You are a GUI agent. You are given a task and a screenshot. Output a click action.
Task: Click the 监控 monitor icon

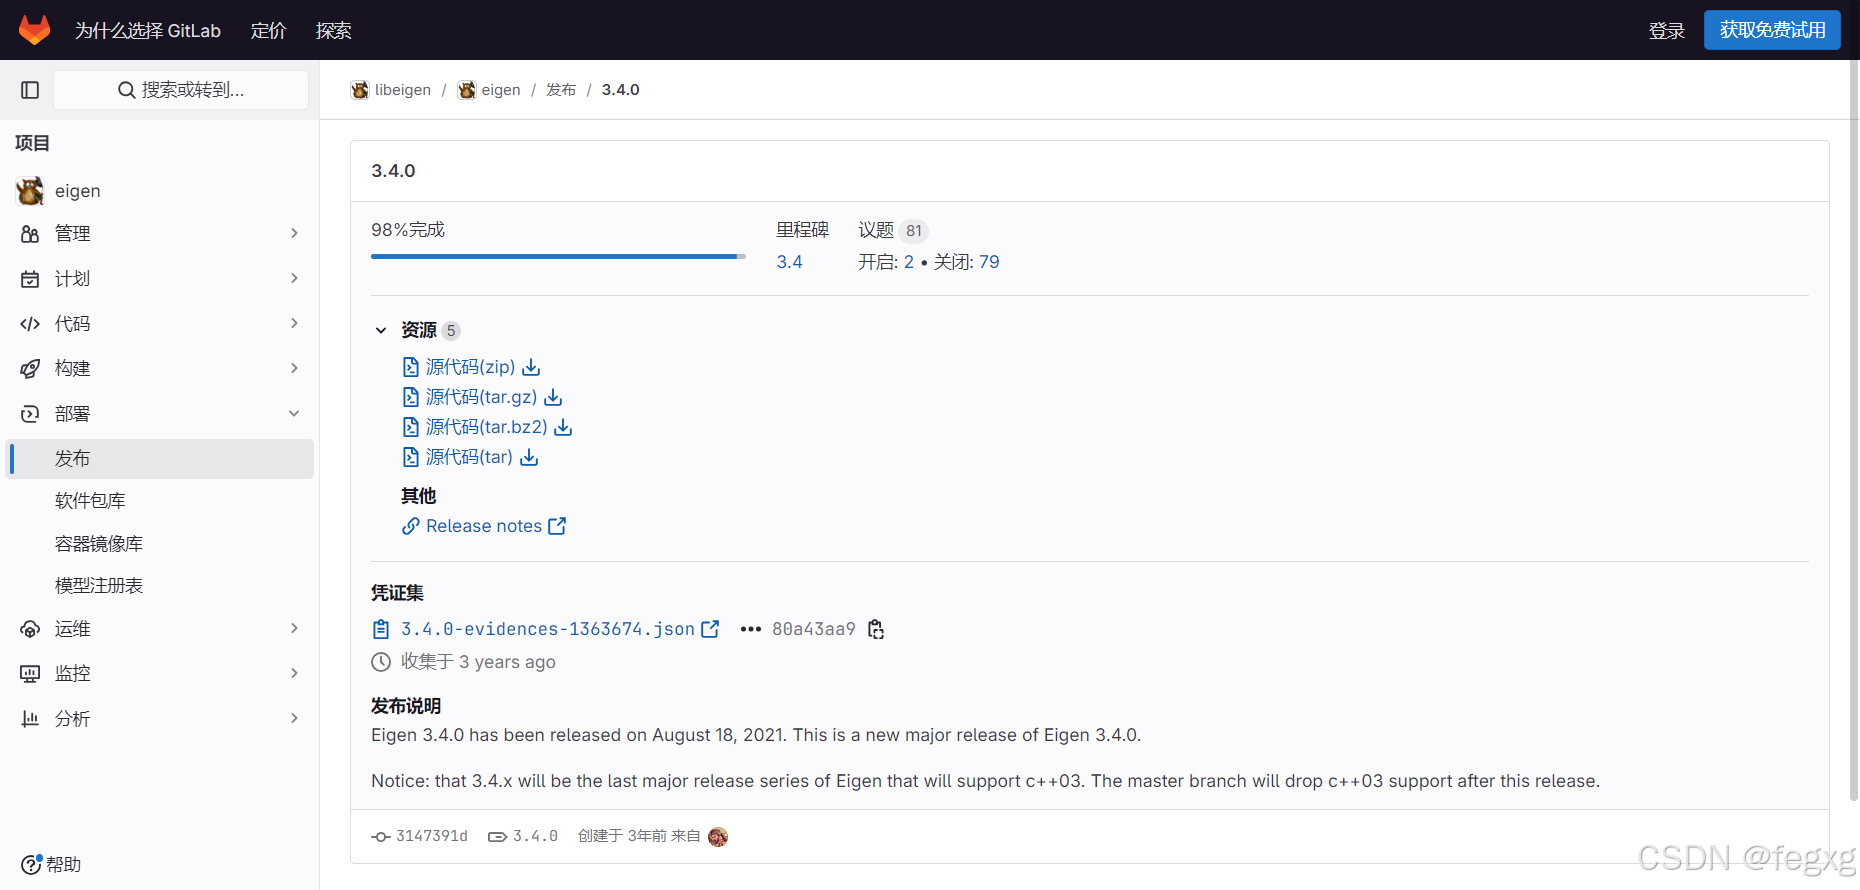pos(30,674)
